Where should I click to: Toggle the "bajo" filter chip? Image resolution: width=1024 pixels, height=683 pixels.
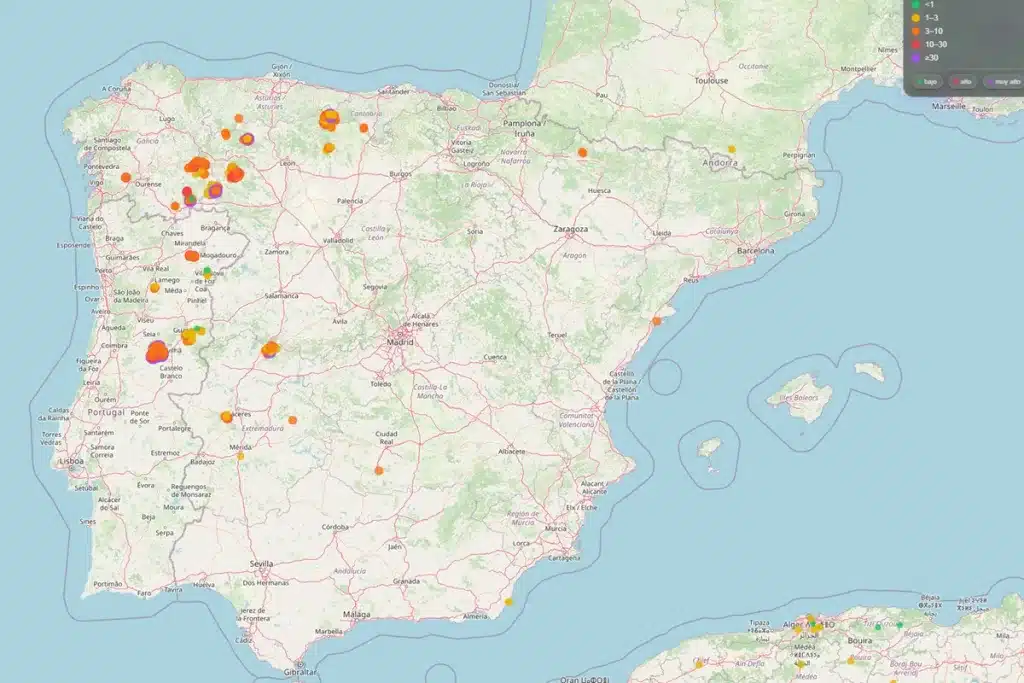(x=928, y=82)
